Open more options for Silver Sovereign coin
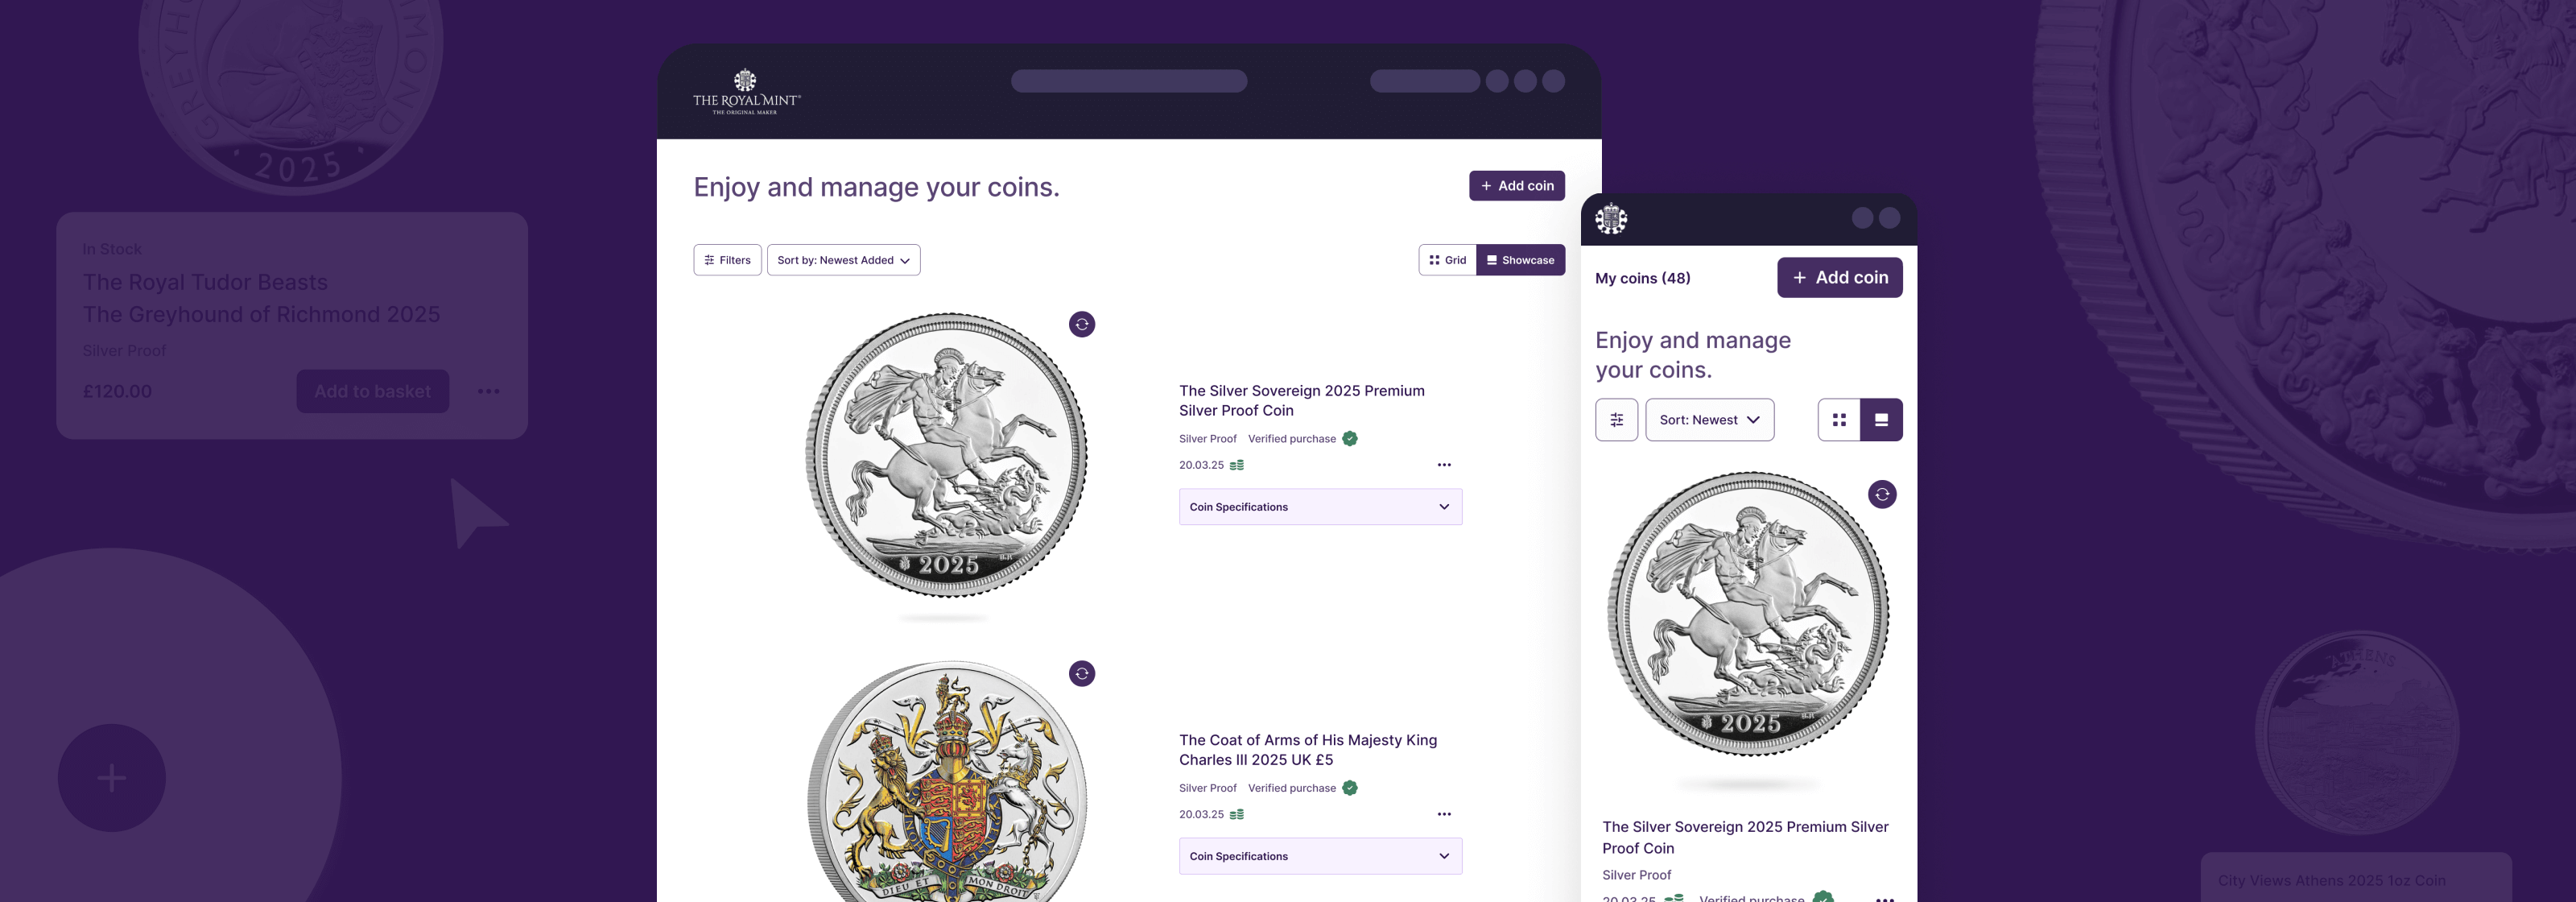 (x=1444, y=465)
